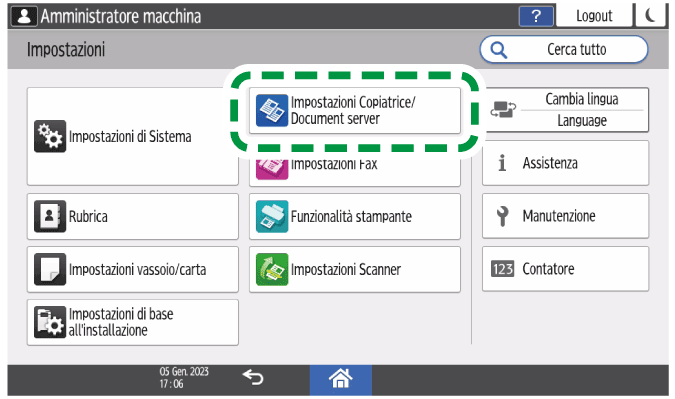Open Funzionalità stampante

[x=355, y=217]
